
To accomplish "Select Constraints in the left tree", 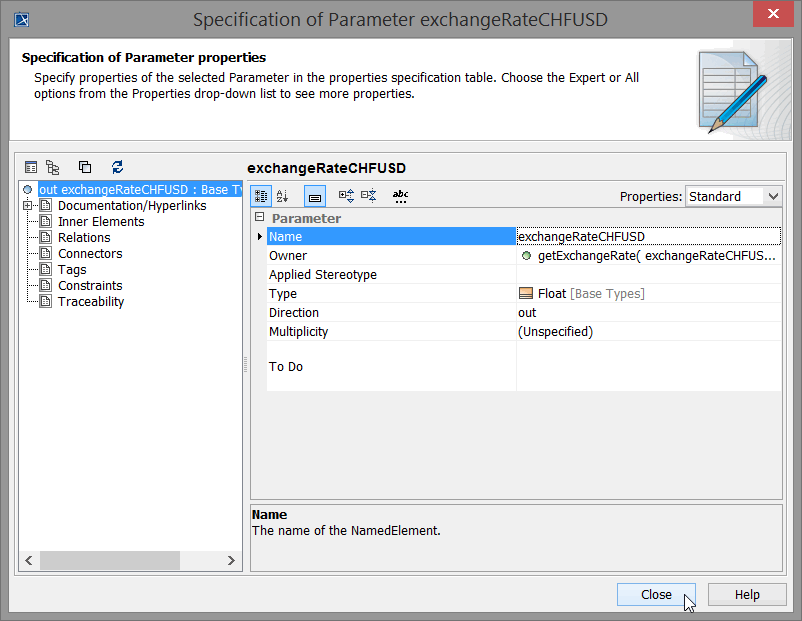I will pyautogui.click(x=90, y=286).
